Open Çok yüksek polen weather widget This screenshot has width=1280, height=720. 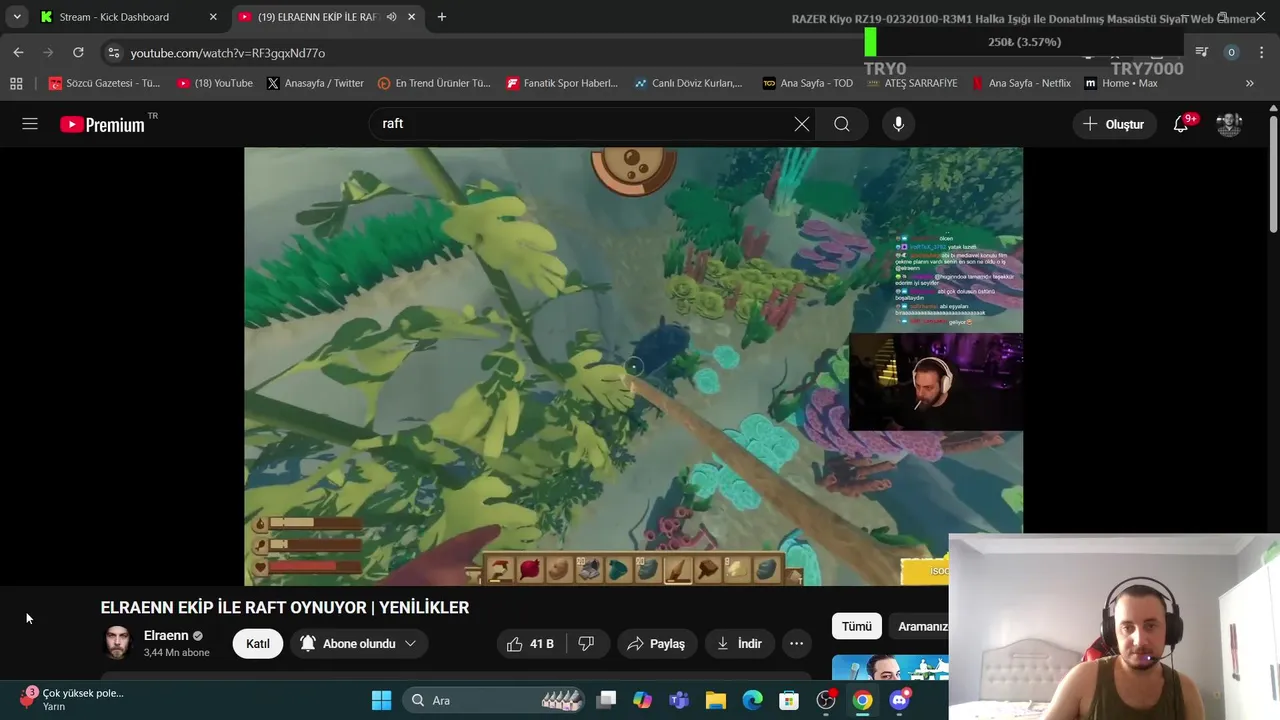(x=73, y=699)
